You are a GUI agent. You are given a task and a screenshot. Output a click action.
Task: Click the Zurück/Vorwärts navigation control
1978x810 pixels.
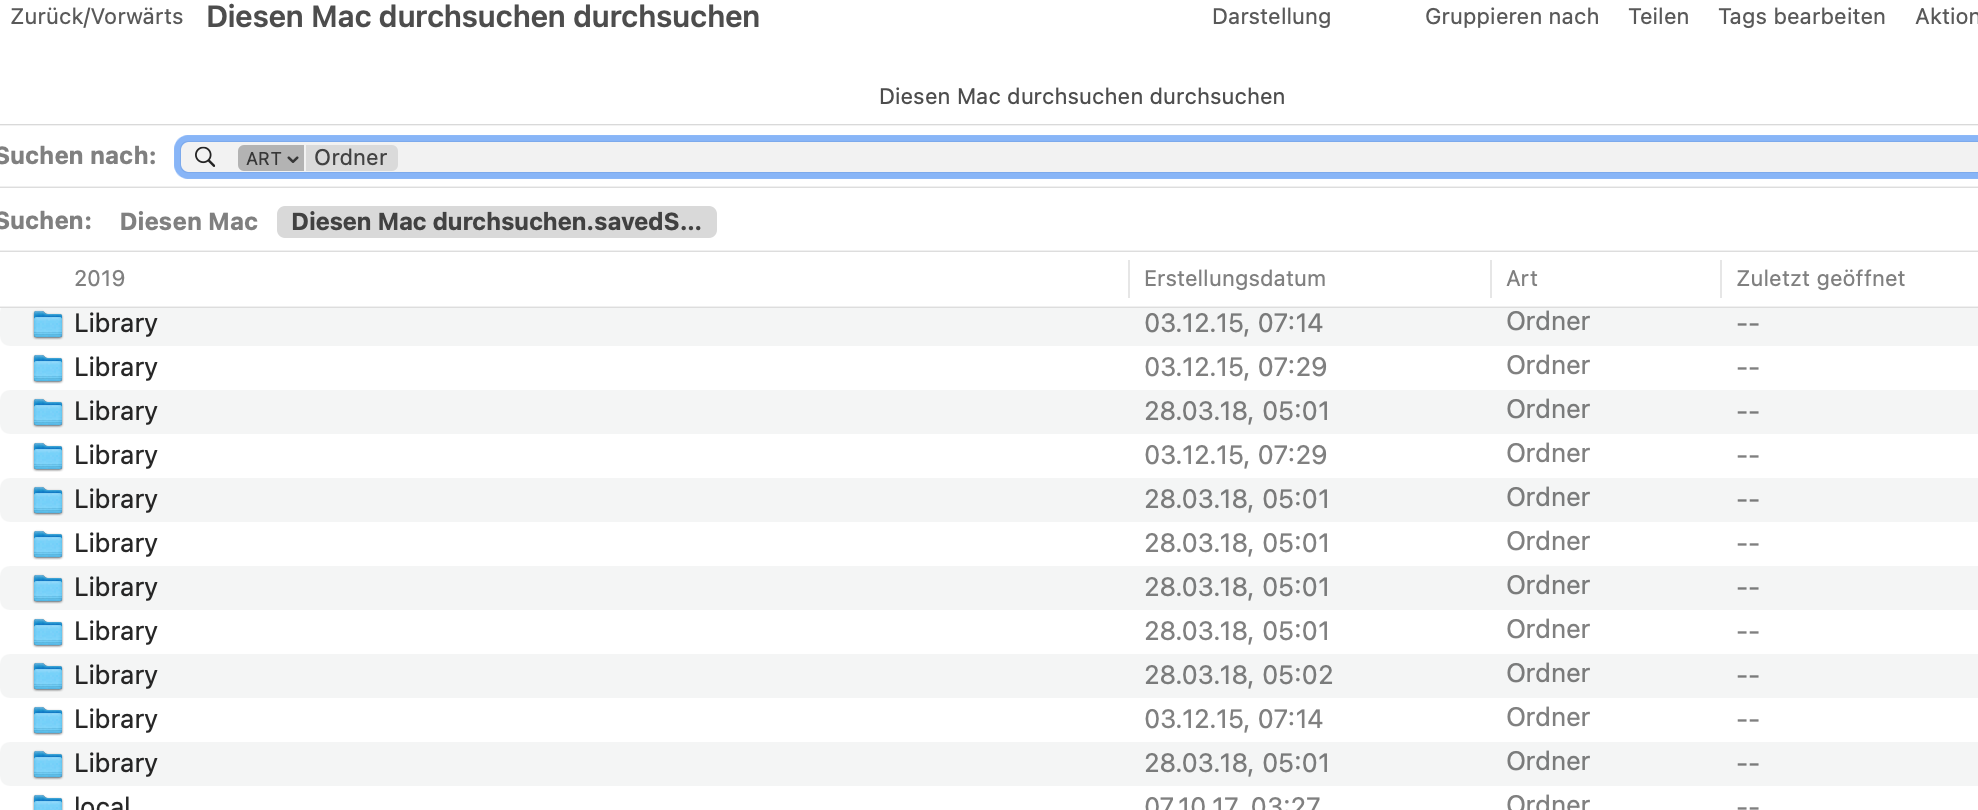97,17
